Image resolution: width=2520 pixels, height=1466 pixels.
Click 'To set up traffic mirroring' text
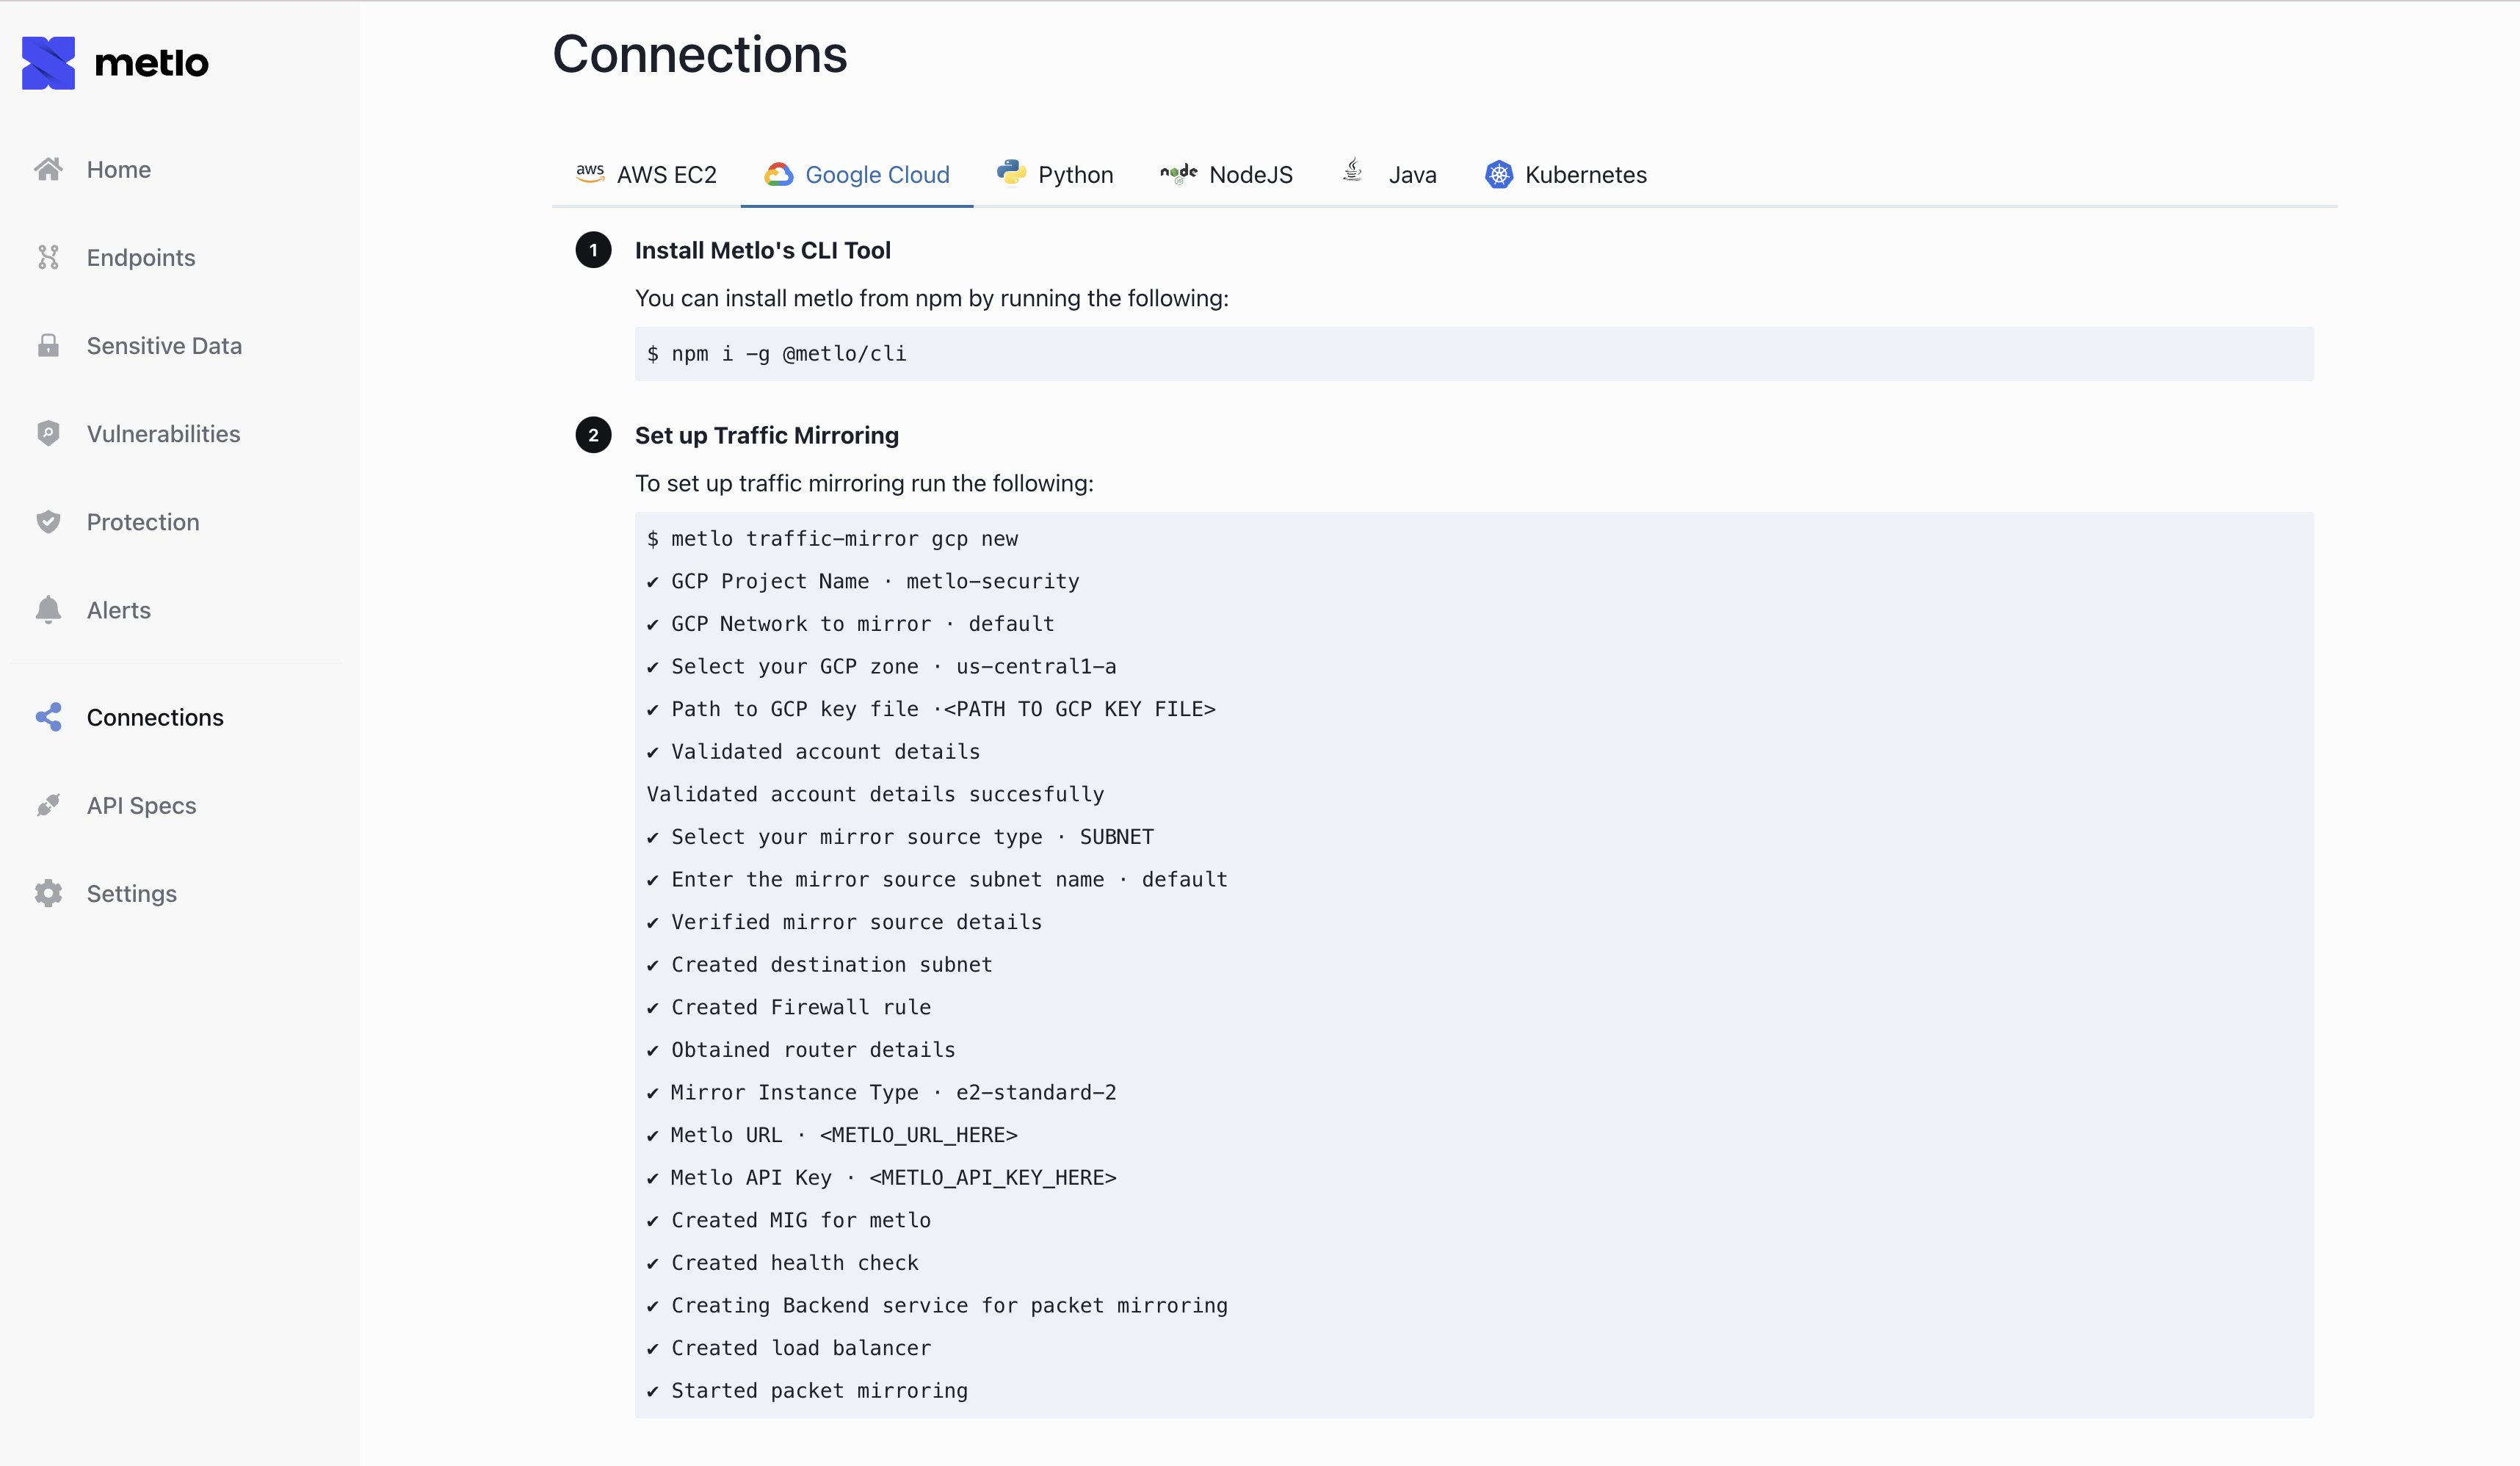point(864,483)
